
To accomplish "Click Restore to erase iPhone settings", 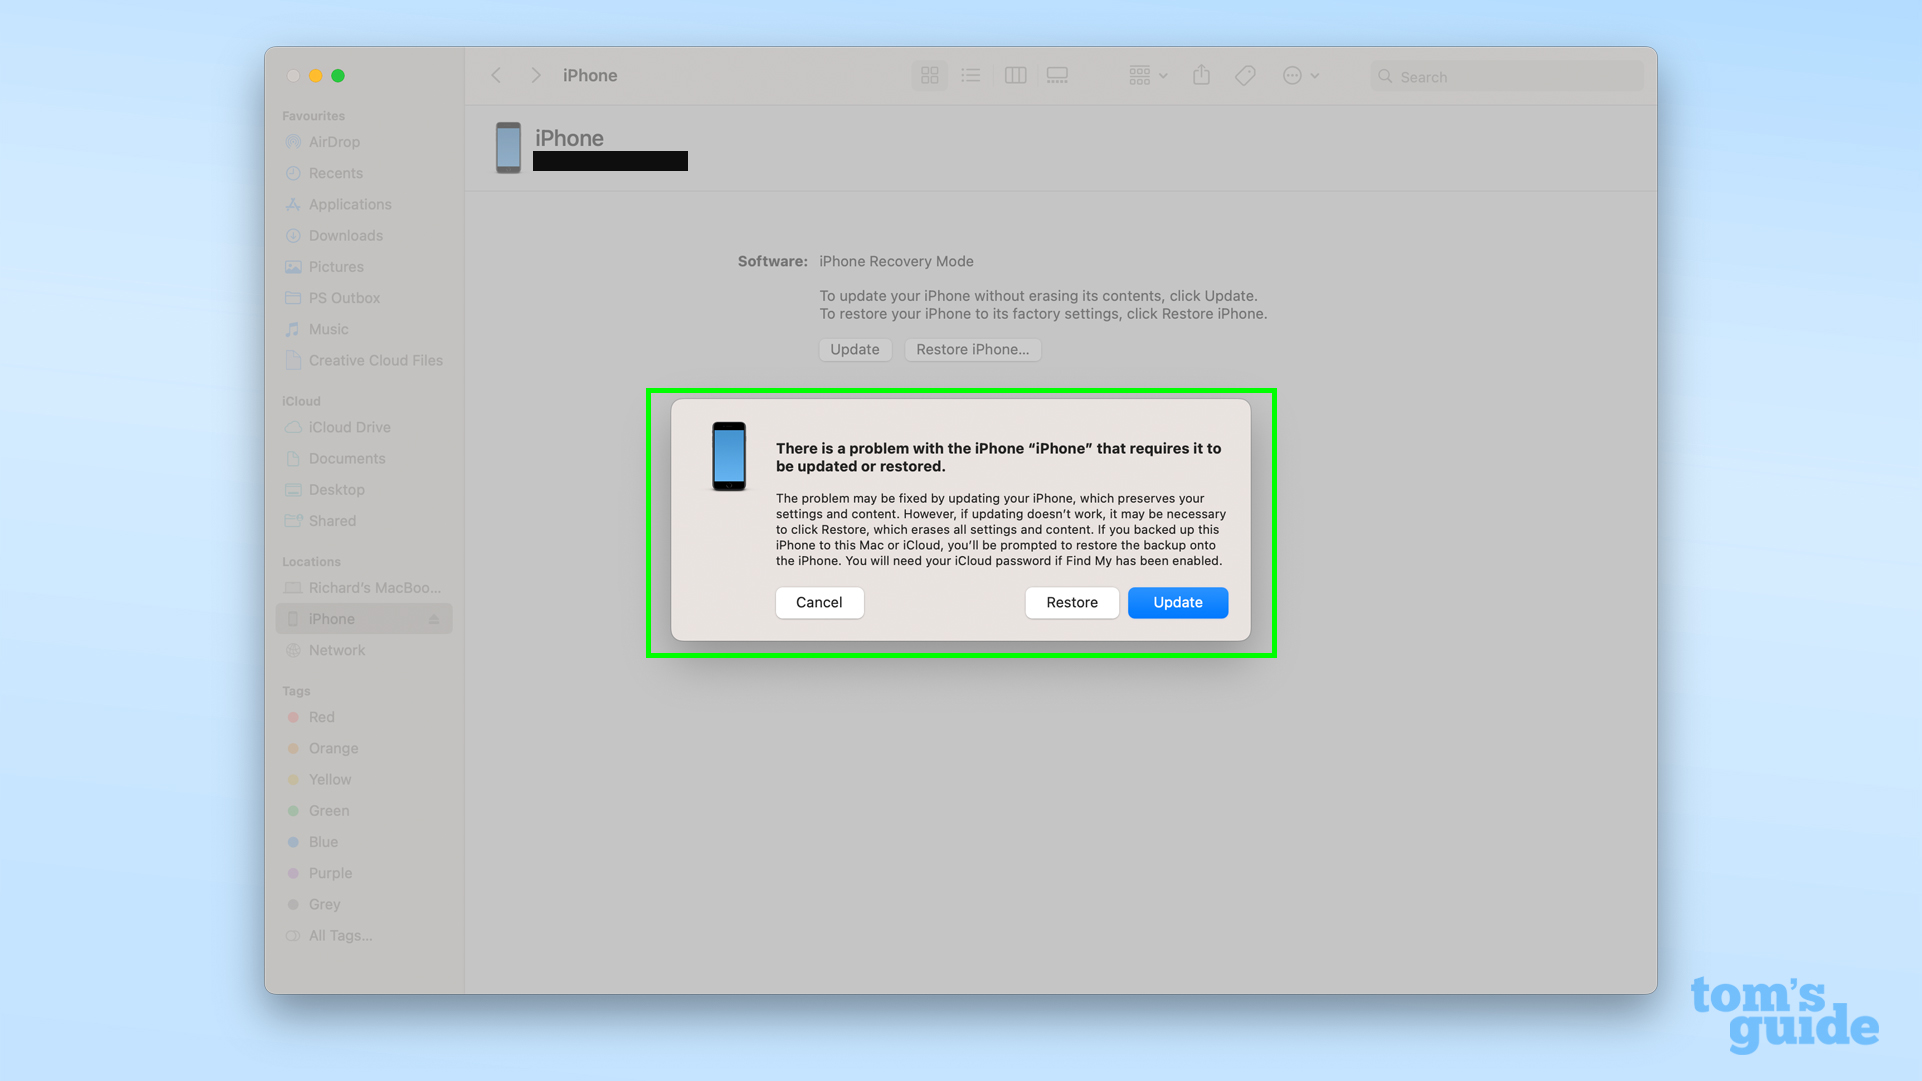I will [x=1072, y=602].
